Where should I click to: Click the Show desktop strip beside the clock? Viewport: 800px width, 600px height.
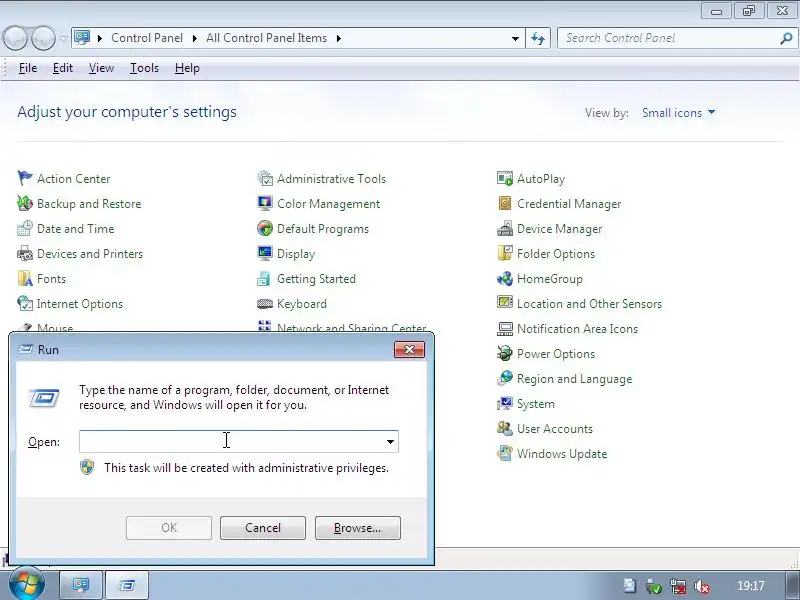coord(792,585)
